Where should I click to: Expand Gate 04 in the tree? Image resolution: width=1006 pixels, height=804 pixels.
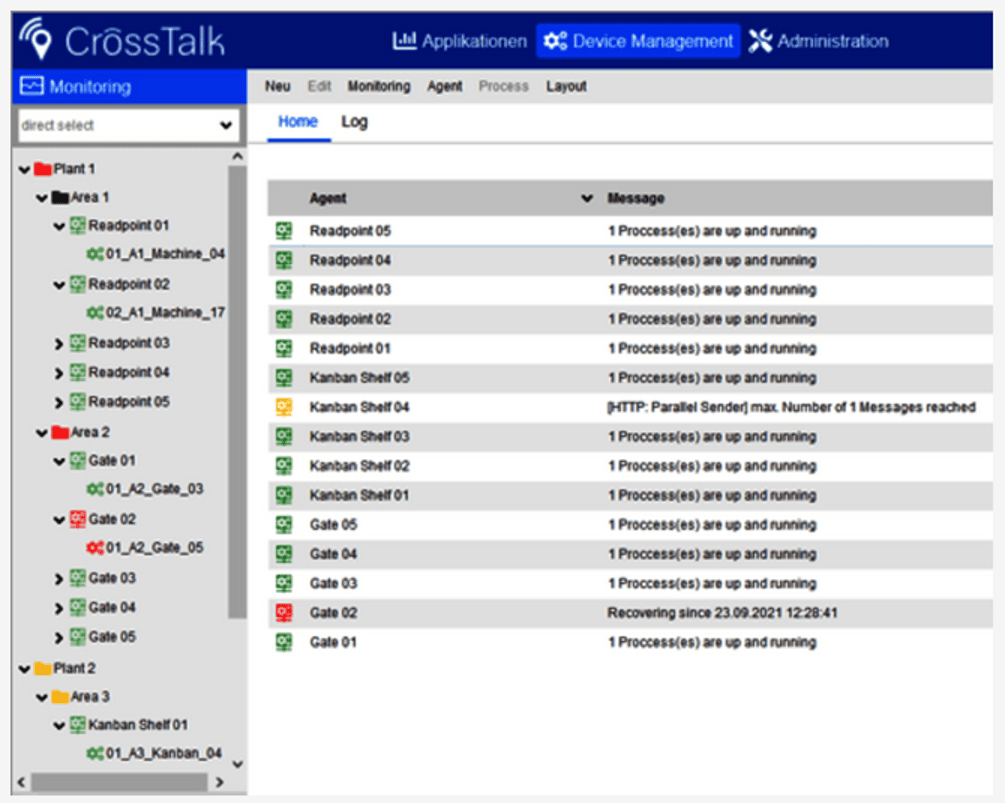[x=58, y=608]
